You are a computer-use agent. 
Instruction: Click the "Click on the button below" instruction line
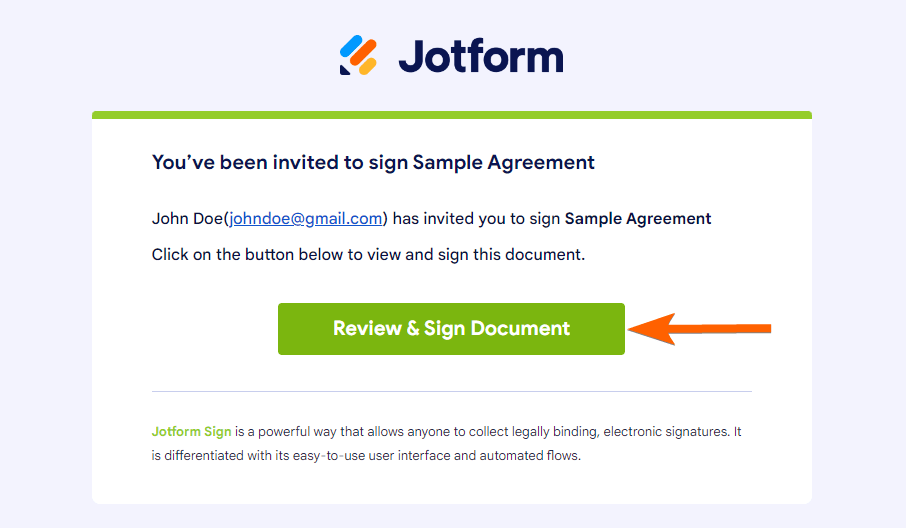click(368, 254)
